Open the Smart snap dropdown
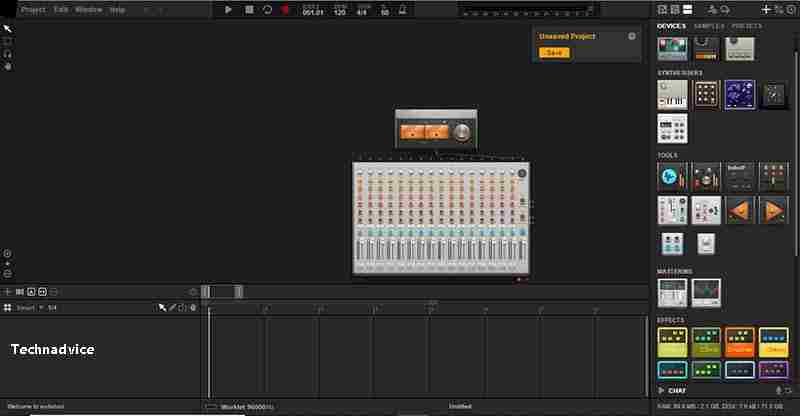Viewport: 800px width, 416px height. (x=30, y=308)
